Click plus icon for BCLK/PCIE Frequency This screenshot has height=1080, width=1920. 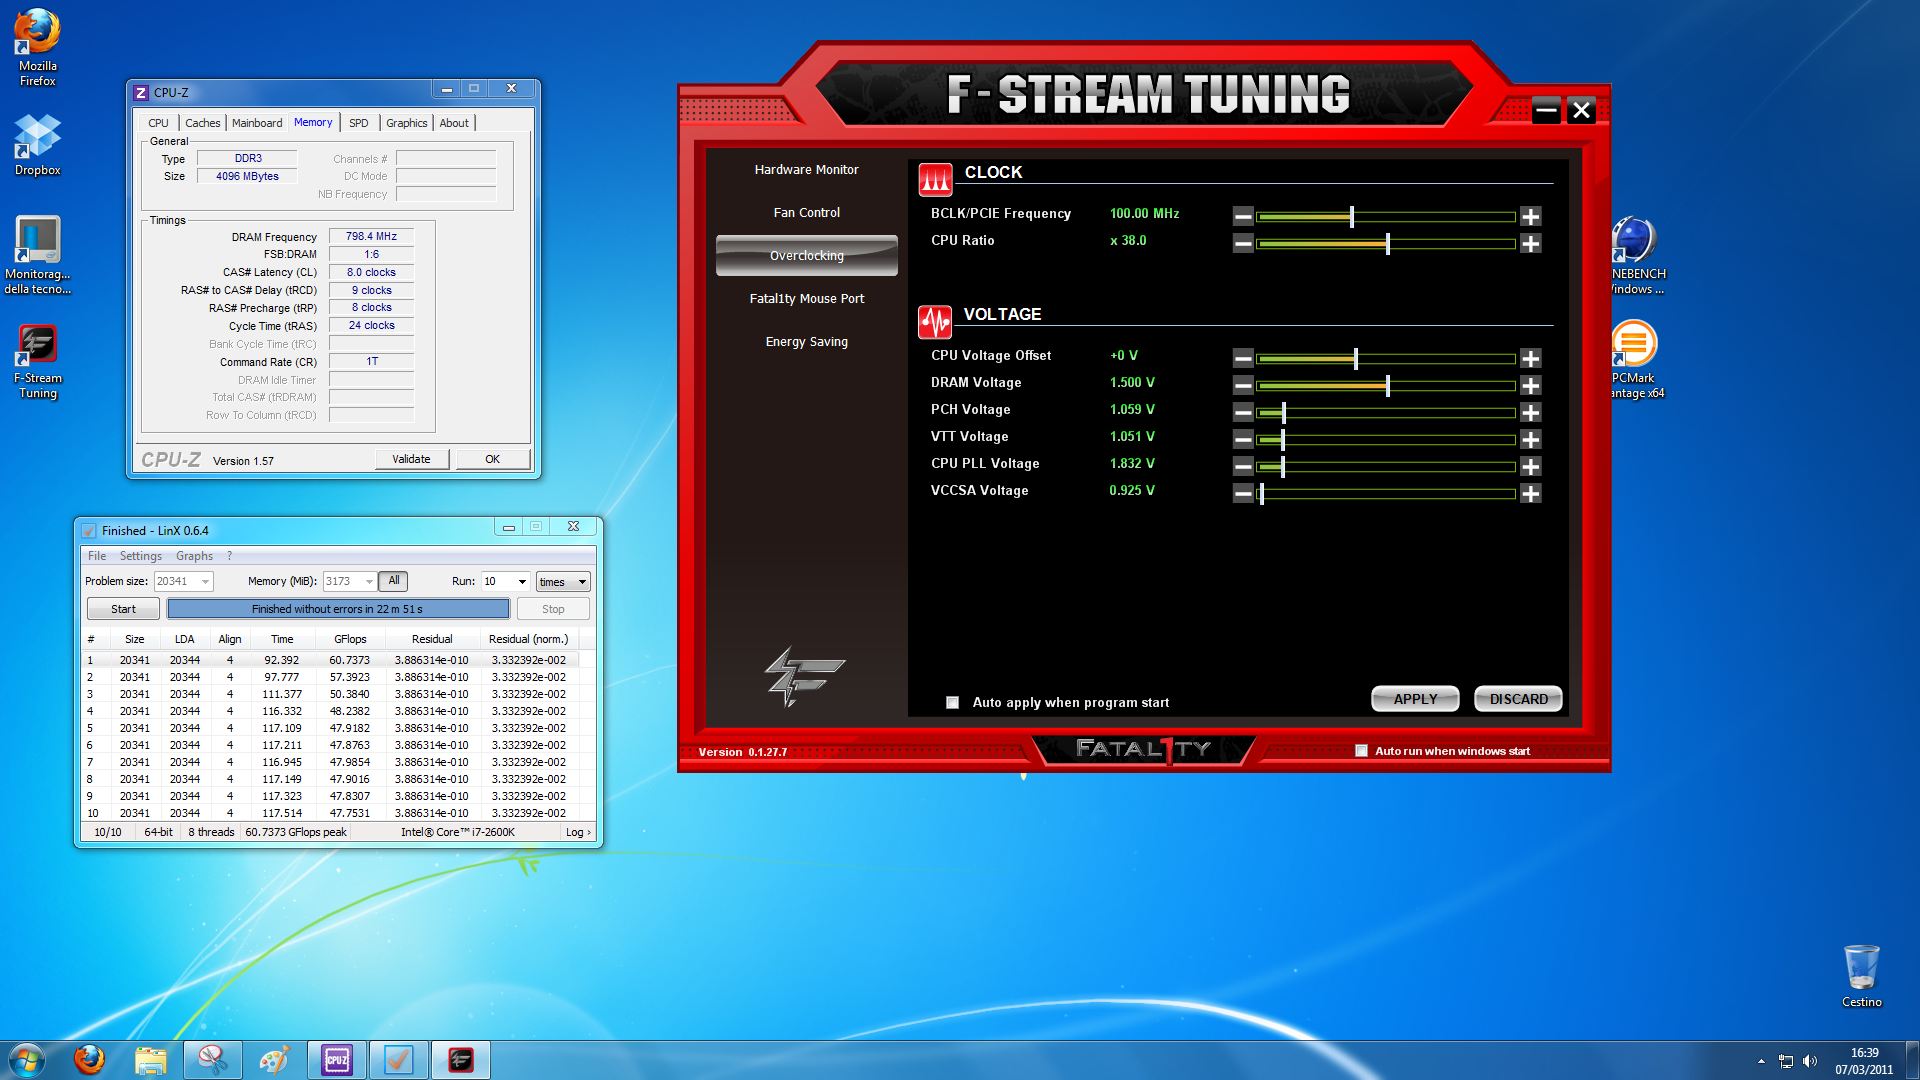pos(1530,216)
